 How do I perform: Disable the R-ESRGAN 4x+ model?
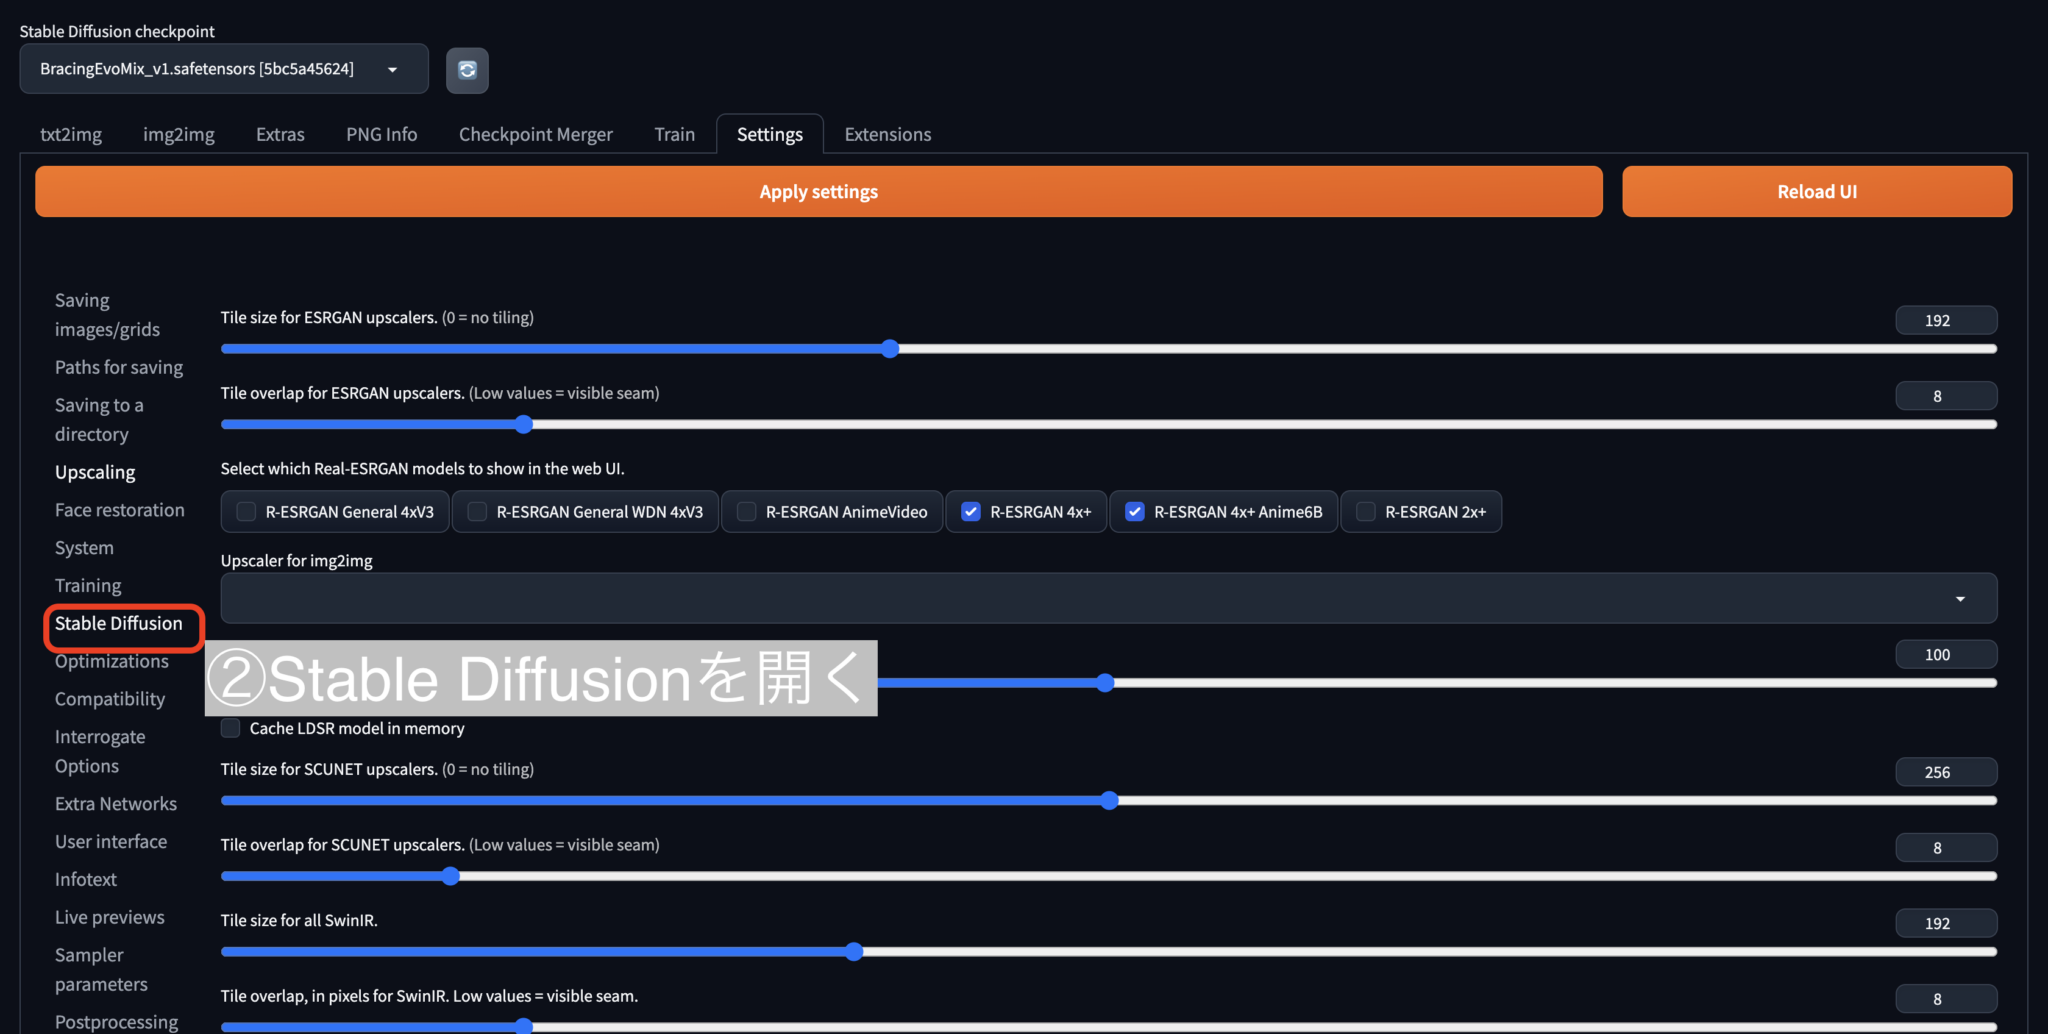click(969, 511)
